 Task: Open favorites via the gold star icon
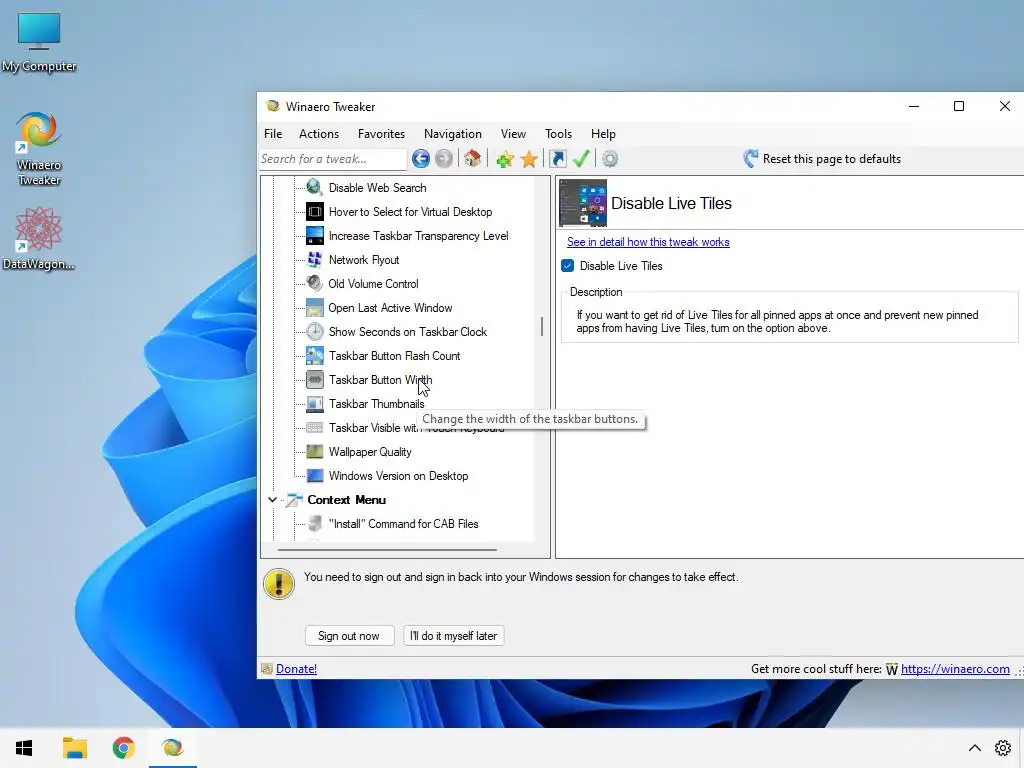click(x=529, y=159)
